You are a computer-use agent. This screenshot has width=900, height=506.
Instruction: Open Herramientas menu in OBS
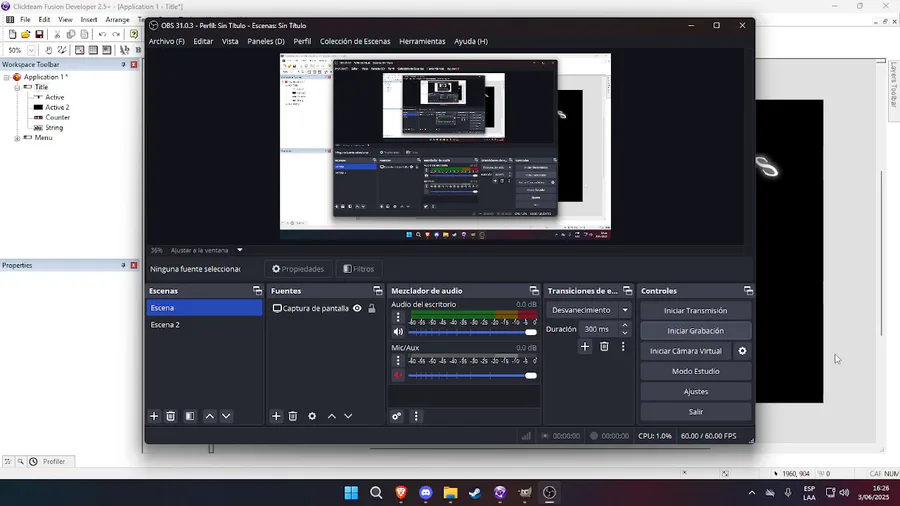pyautogui.click(x=422, y=41)
